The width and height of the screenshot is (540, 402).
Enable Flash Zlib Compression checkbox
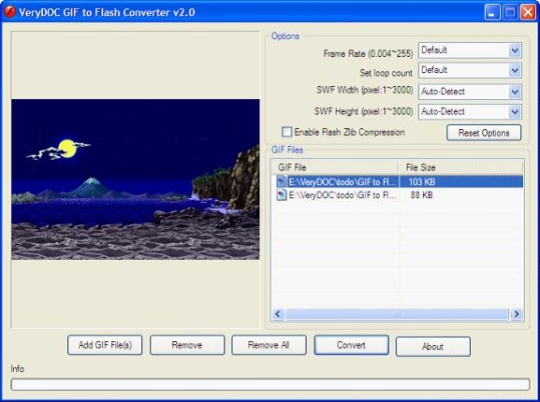point(287,132)
